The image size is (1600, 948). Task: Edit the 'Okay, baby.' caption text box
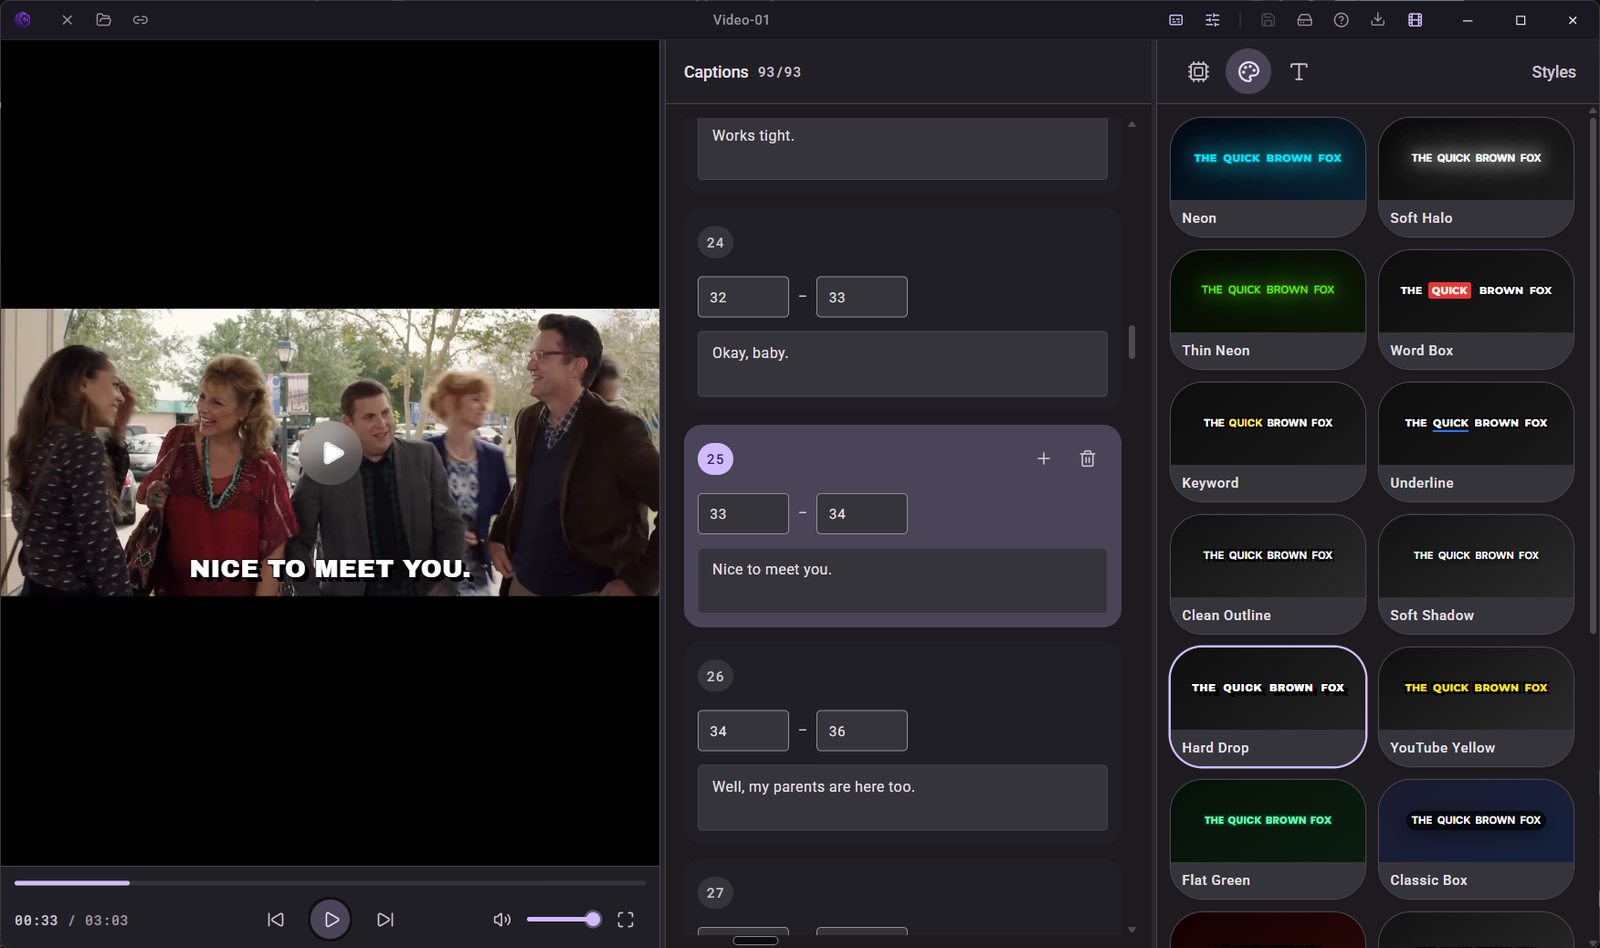[902, 364]
